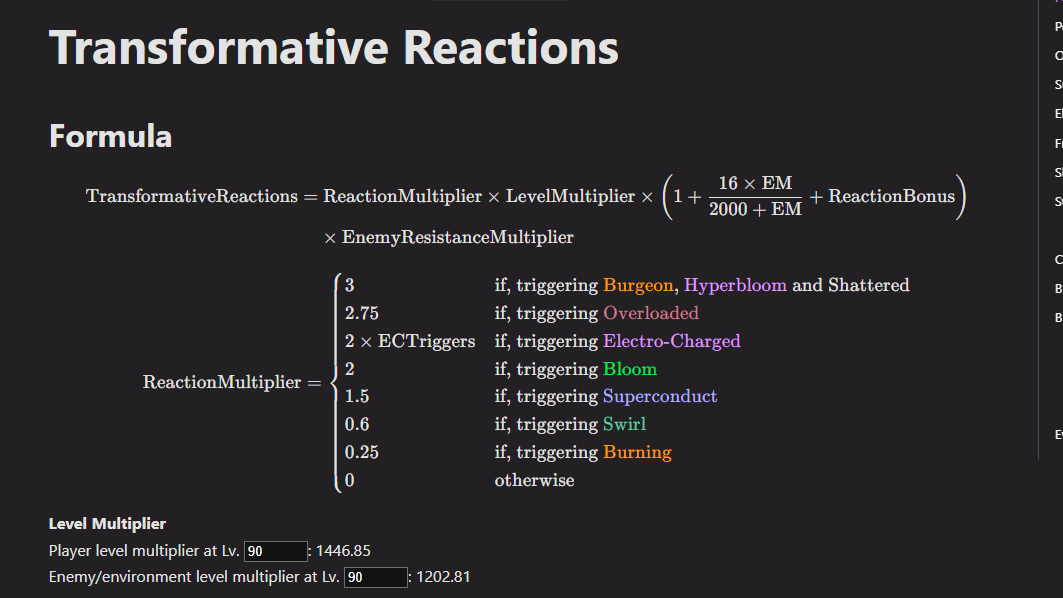
Task: Go to the Bloom reaction link
Action: tap(630, 370)
